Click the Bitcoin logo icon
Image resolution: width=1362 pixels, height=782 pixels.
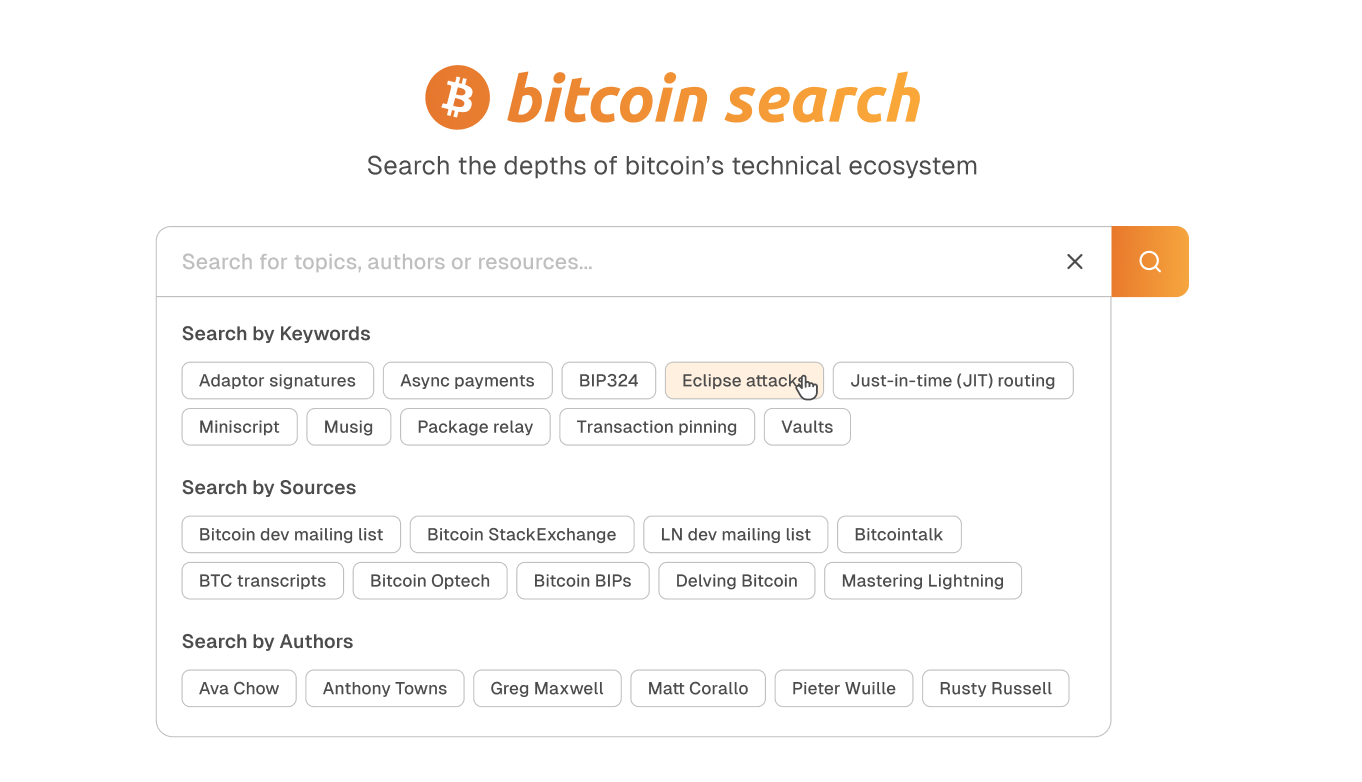click(458, 98)
